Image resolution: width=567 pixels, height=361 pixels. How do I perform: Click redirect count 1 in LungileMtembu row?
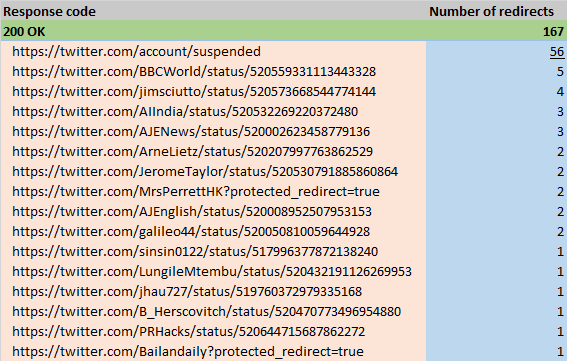coord(560,271)
